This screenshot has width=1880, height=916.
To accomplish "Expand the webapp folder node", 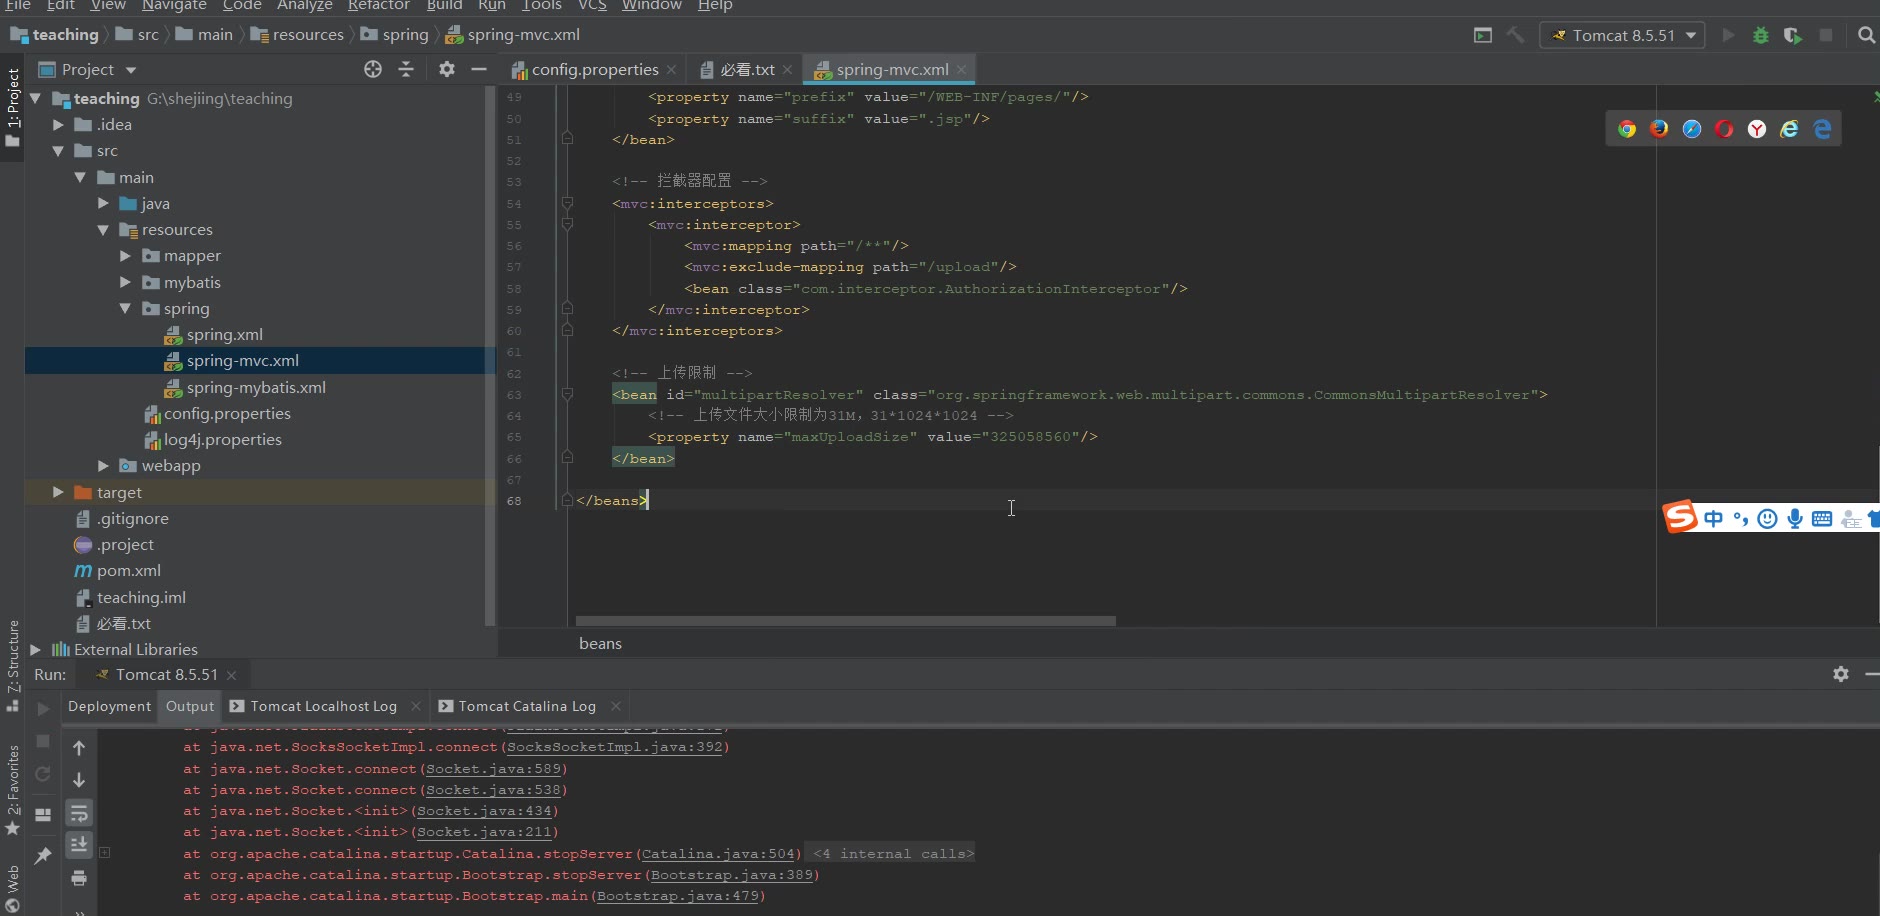I will (x=103, y=466).
